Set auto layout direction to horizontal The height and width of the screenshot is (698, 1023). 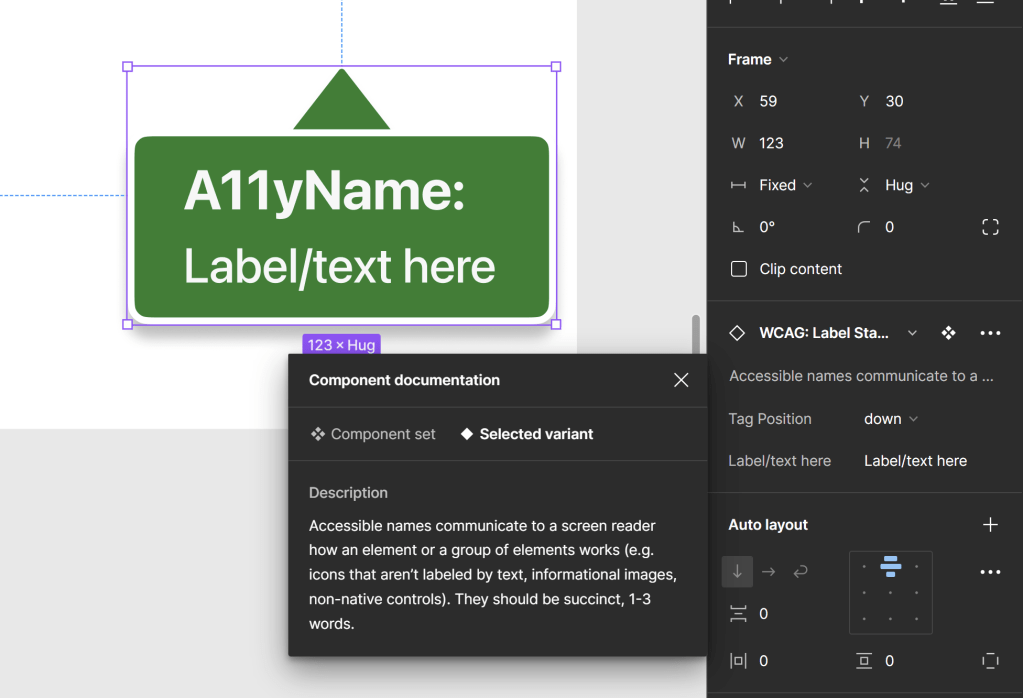click(x=768, y=572)
